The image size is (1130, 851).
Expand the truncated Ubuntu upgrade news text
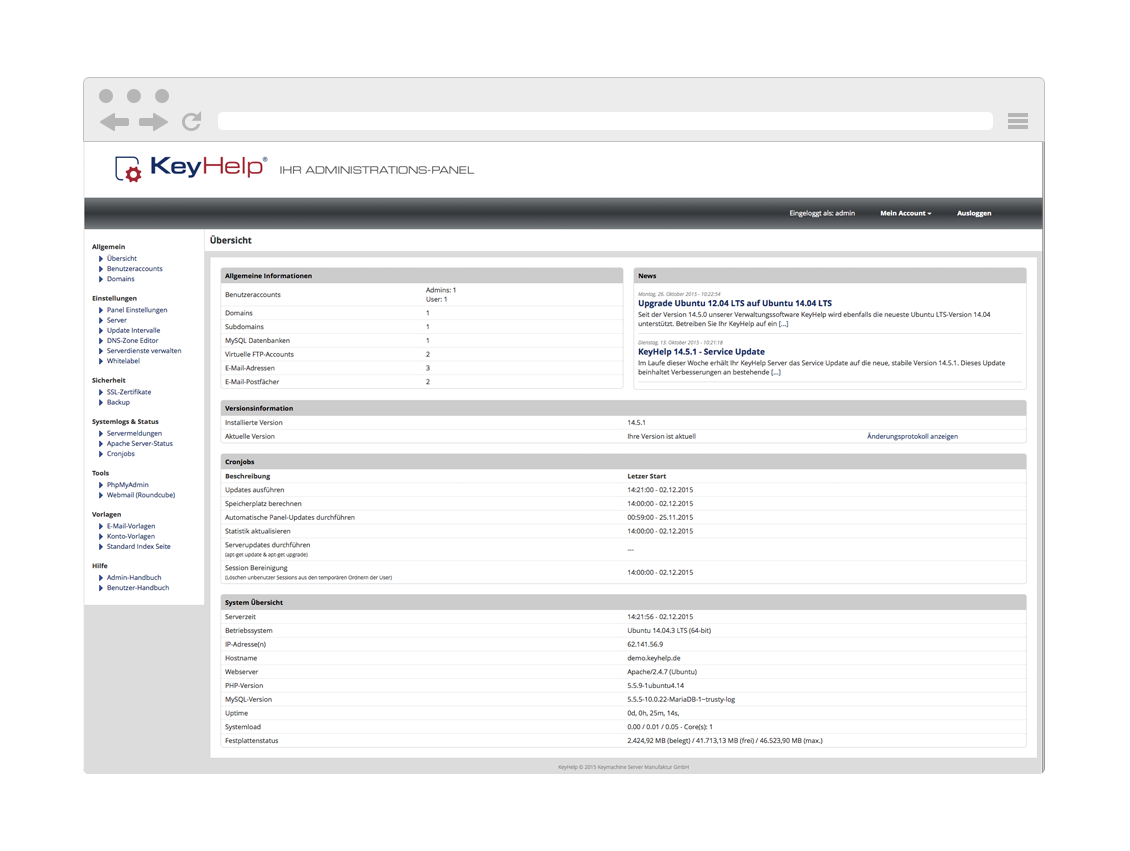pos(783,324)
